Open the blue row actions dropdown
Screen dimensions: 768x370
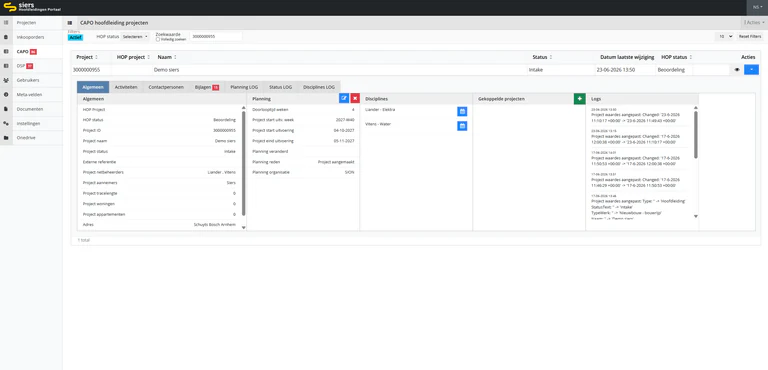point(751,70)
